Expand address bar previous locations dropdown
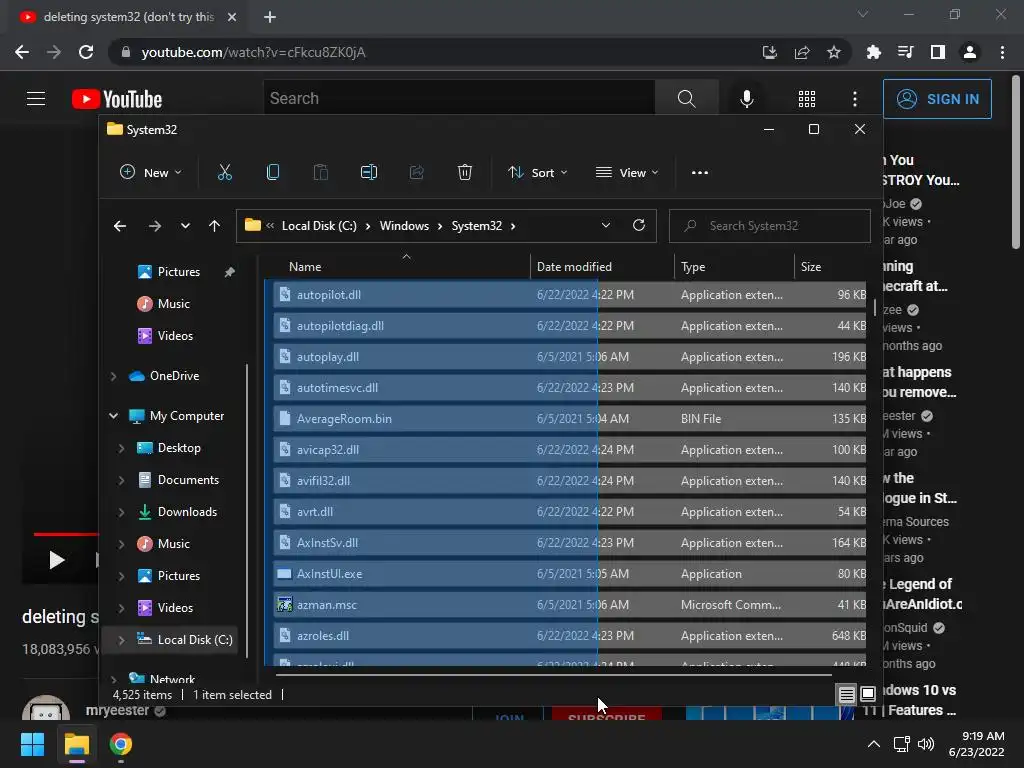 tap(605, 225)
